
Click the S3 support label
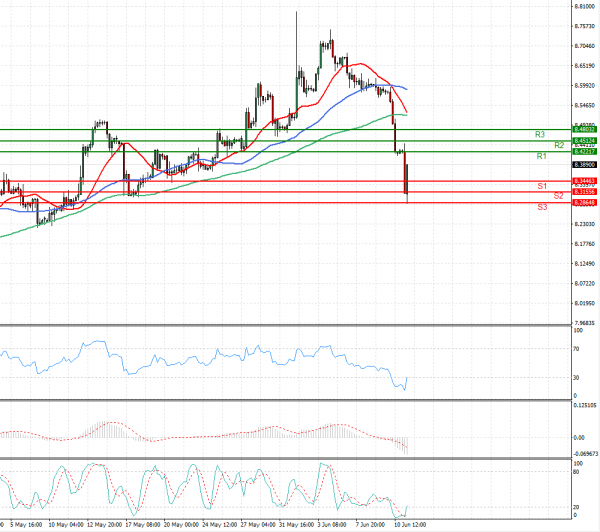tap(542, 207)
